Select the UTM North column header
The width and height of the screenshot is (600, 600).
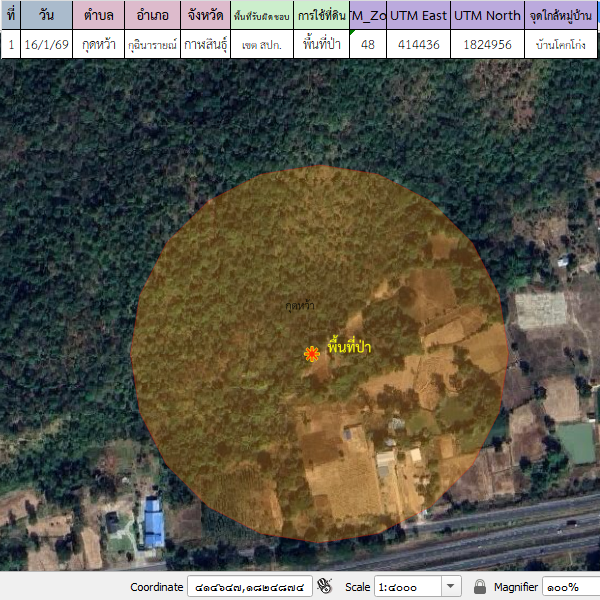tap(487, 15)
